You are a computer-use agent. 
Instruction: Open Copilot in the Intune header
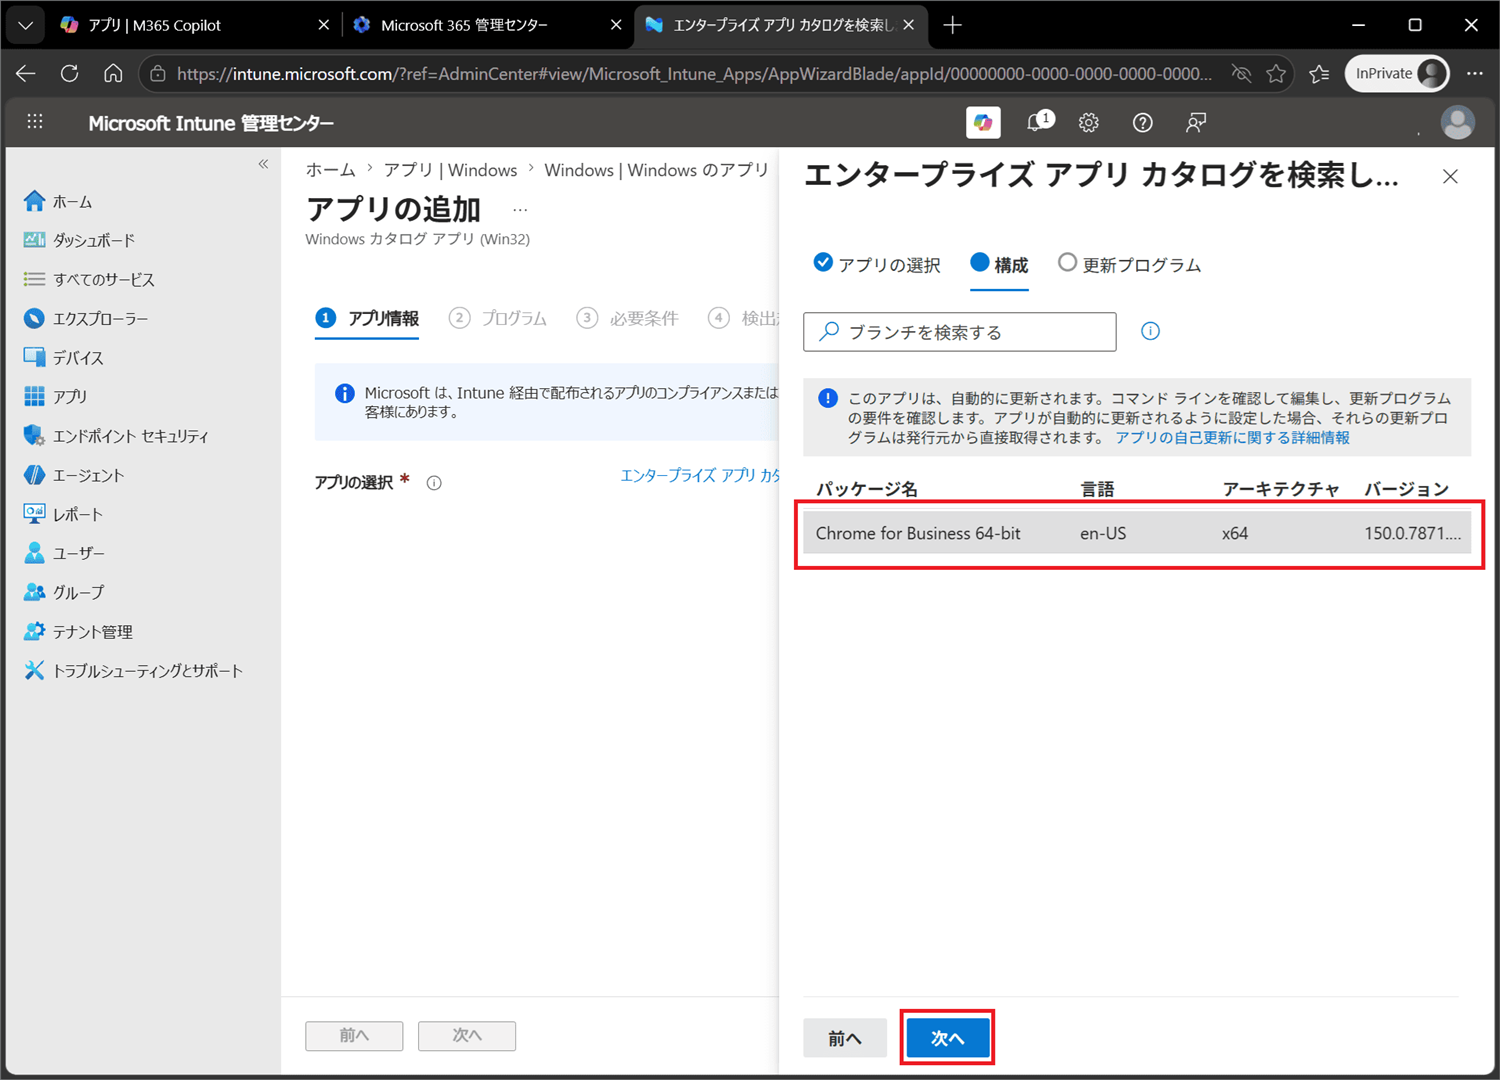983,122
